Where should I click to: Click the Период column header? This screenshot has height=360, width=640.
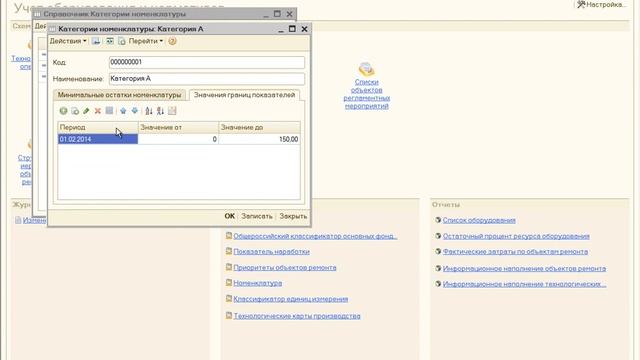click(98, 127)
